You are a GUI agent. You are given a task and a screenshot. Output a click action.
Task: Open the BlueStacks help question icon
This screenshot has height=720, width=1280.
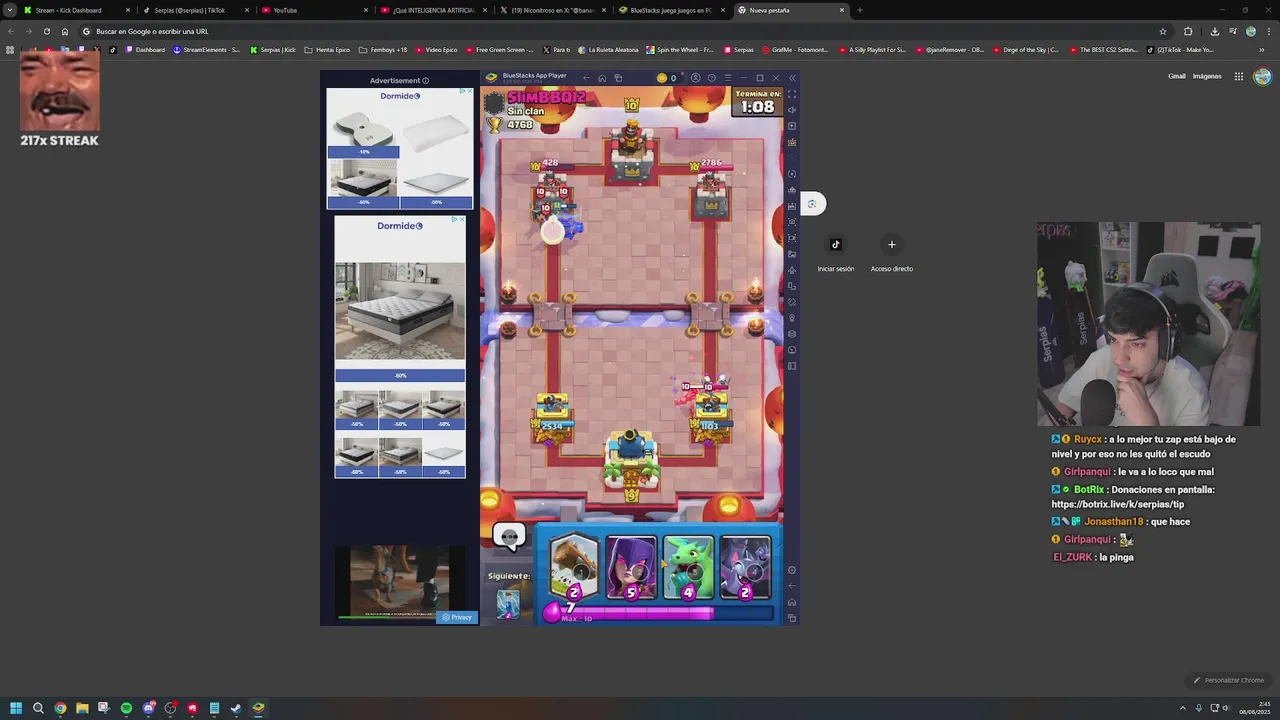click(x=711, y=78)
